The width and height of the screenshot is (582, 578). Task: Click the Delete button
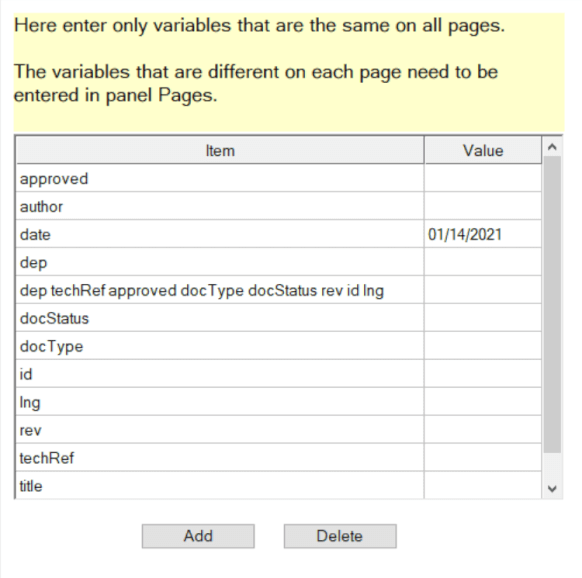(340, 536)
